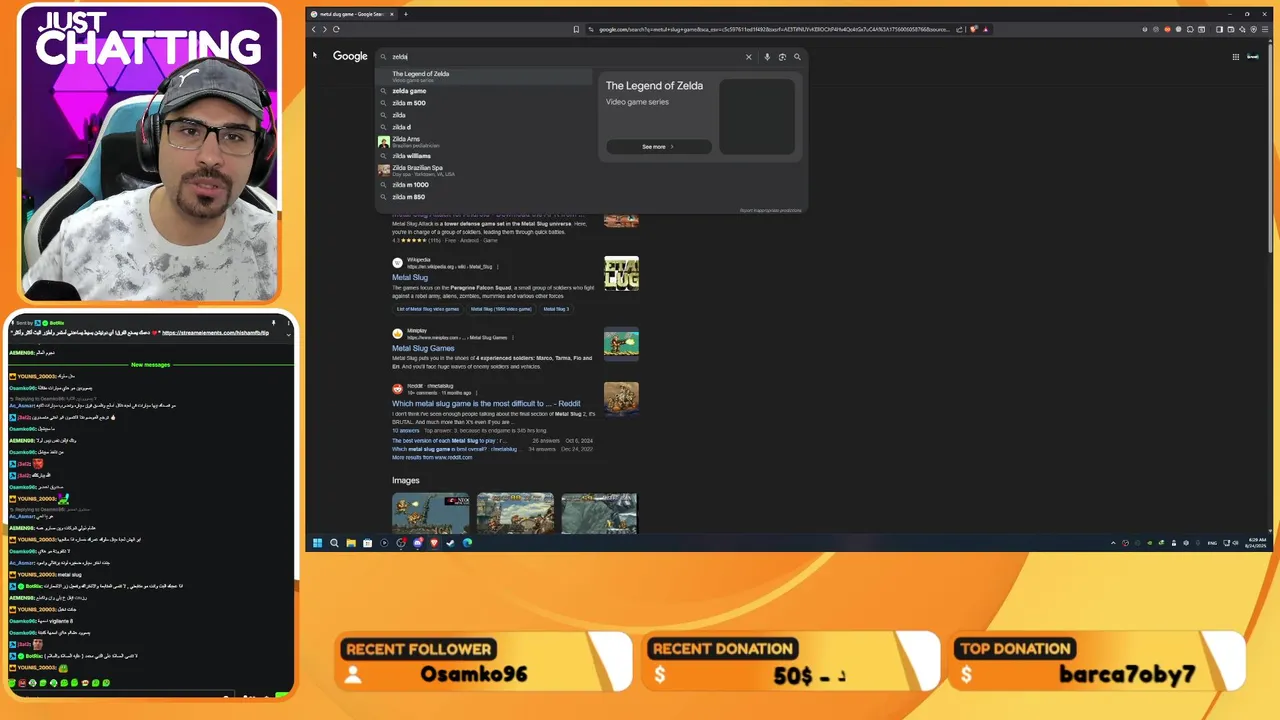1280x720 pixels.
Task: Select the metal slug game tab
Action: tap(352, 14)
